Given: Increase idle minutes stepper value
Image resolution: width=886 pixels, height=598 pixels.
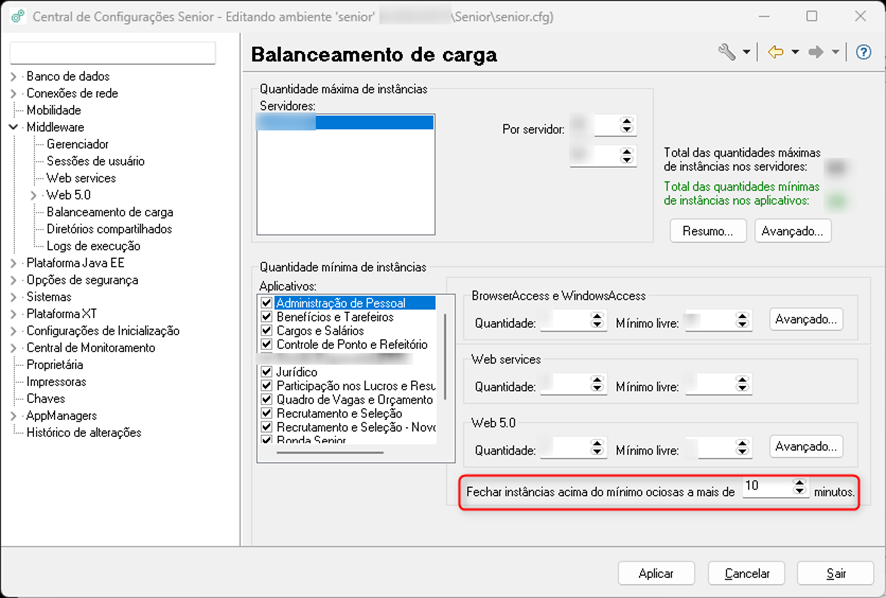Looking at the screenshot, I should (799, 482).
